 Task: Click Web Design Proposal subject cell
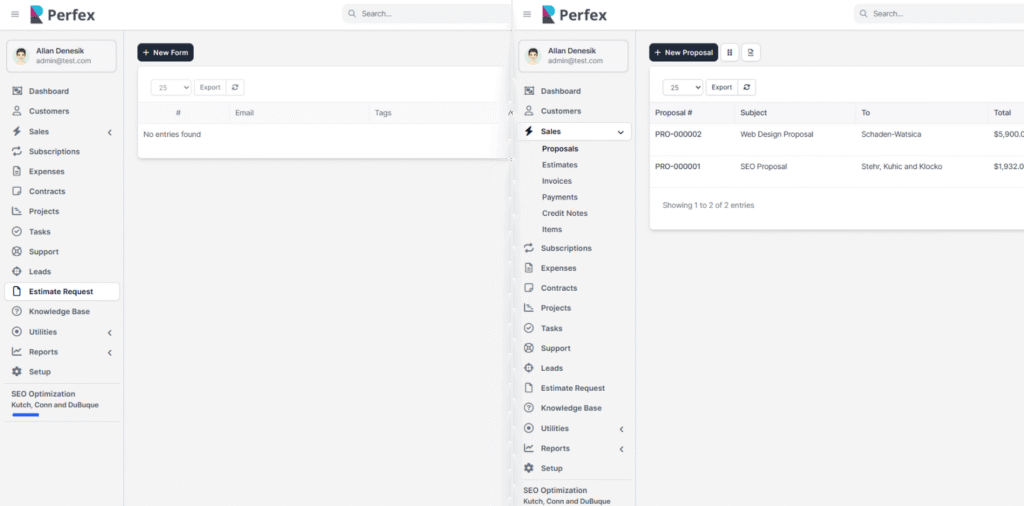pos(776,134)
